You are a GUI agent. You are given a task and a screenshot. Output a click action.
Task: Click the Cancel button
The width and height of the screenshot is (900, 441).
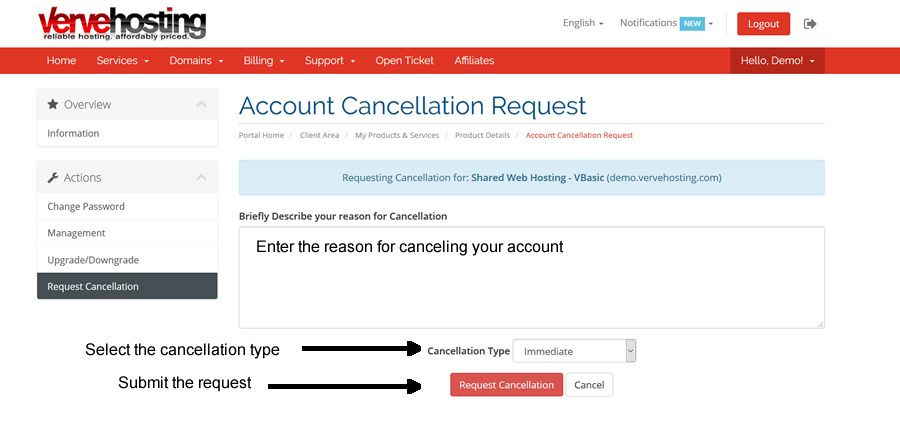pyautogui.click(x=589, y=385)
